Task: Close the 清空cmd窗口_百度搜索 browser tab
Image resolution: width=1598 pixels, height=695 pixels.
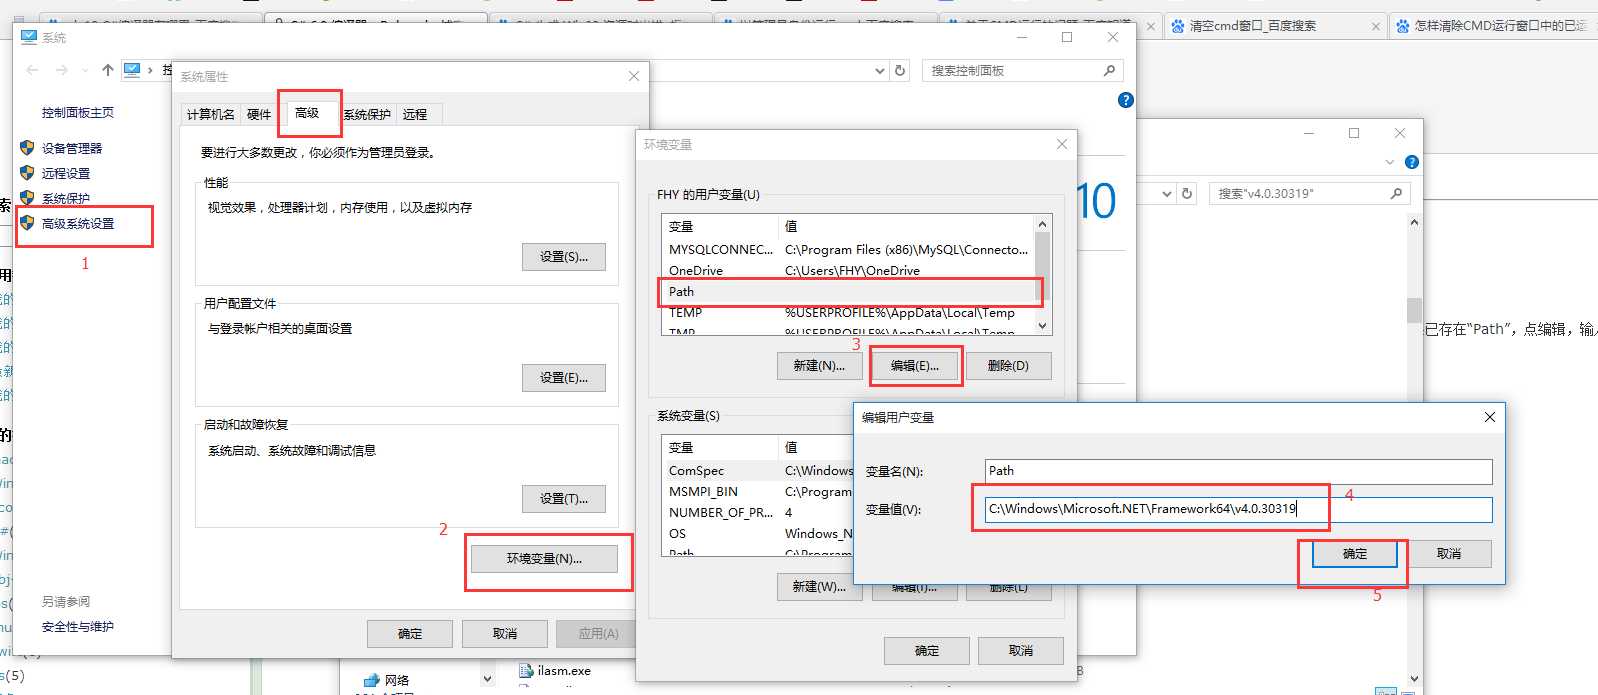Action: tap(1376, 27)
